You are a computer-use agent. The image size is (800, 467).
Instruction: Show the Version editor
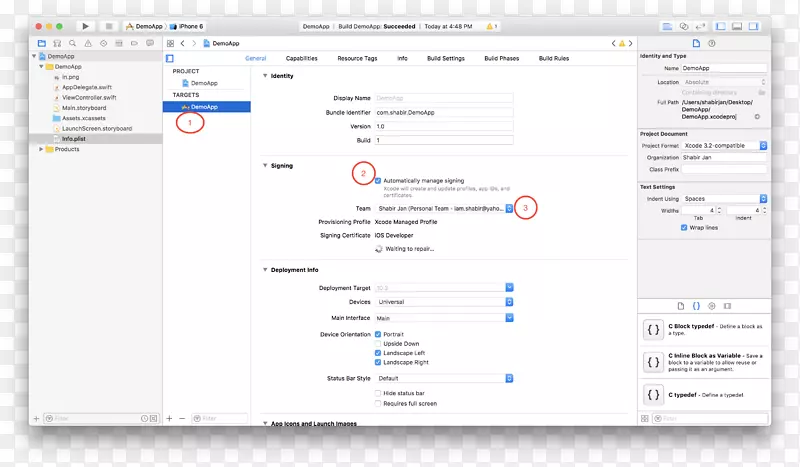(x=701, y=26)
